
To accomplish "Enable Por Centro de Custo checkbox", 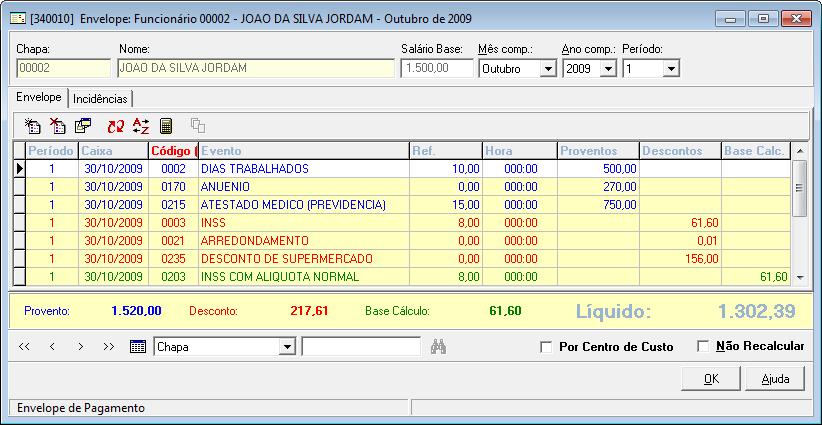I will [x=546, y=347].
